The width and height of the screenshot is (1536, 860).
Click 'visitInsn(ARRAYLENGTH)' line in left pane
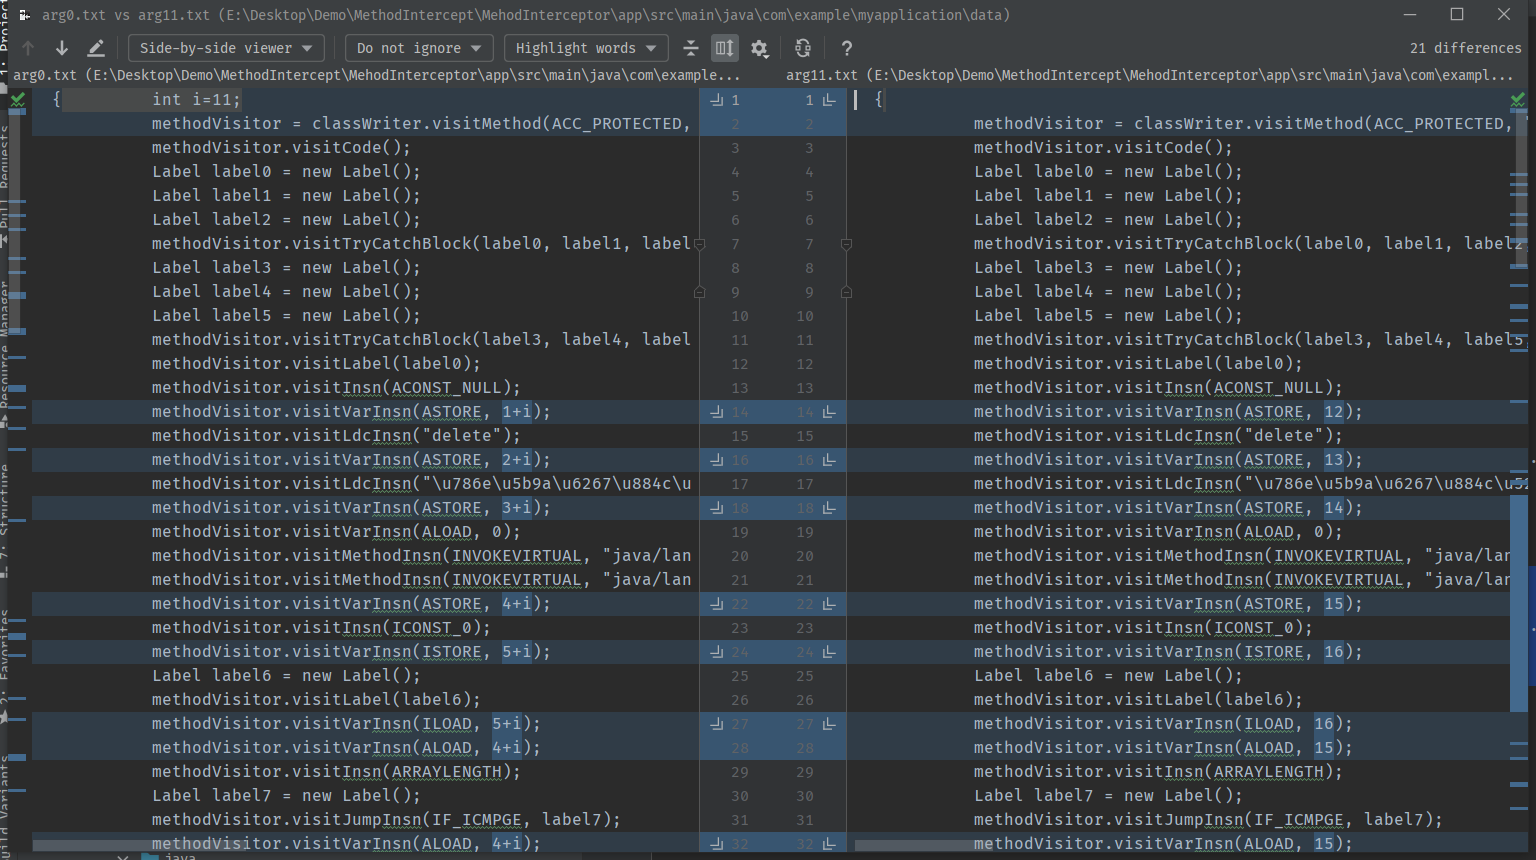[336, 772]
